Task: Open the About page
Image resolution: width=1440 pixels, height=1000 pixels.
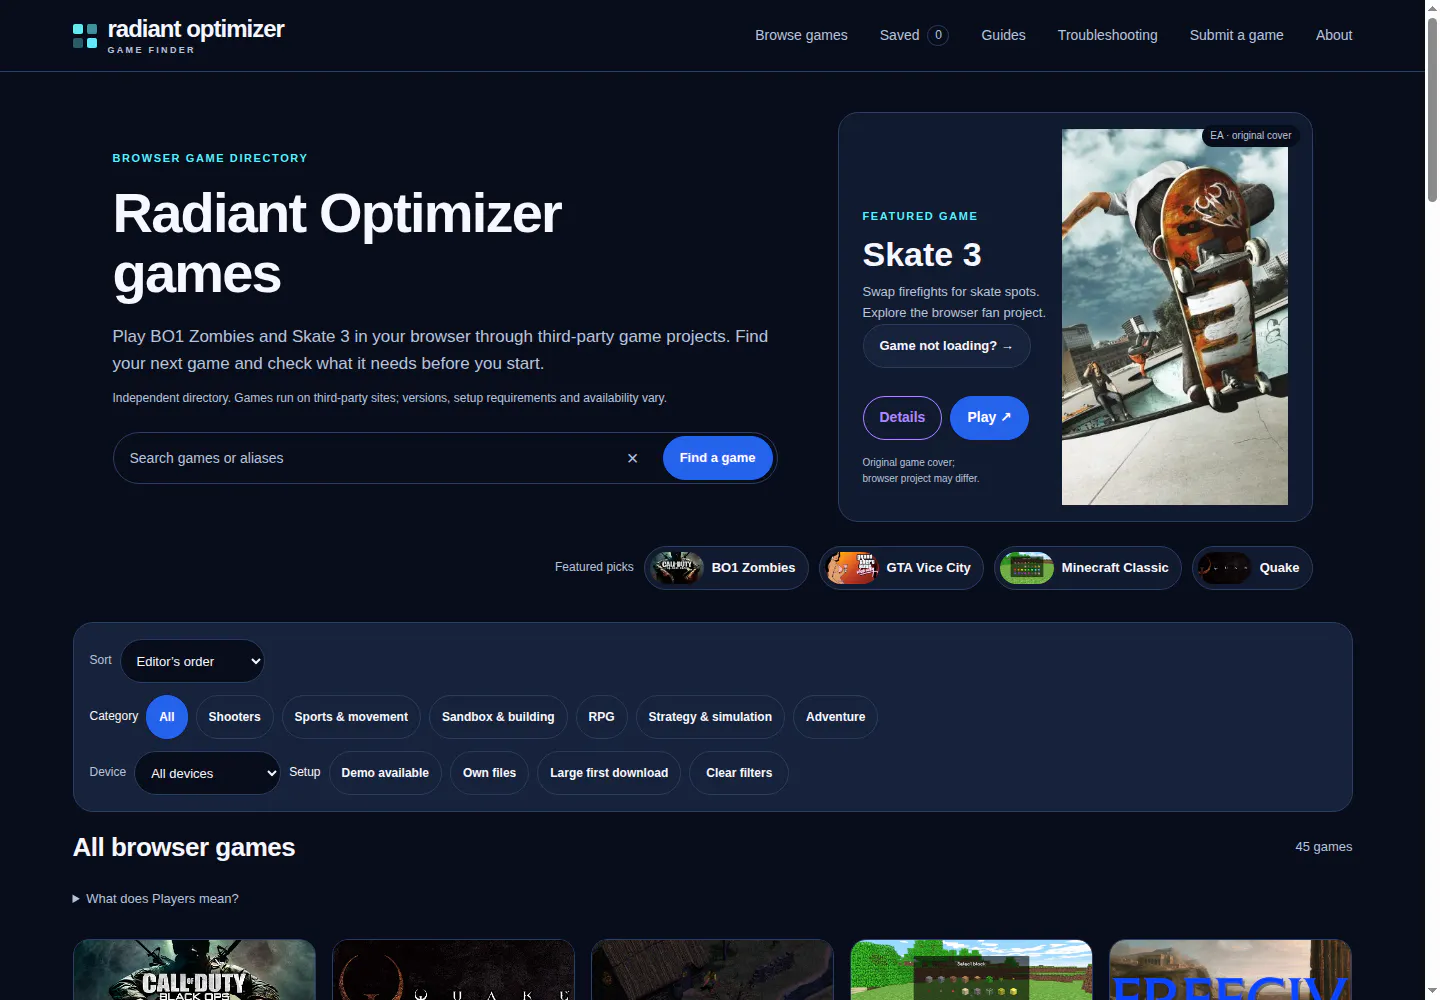Action: coord(1334,35)
